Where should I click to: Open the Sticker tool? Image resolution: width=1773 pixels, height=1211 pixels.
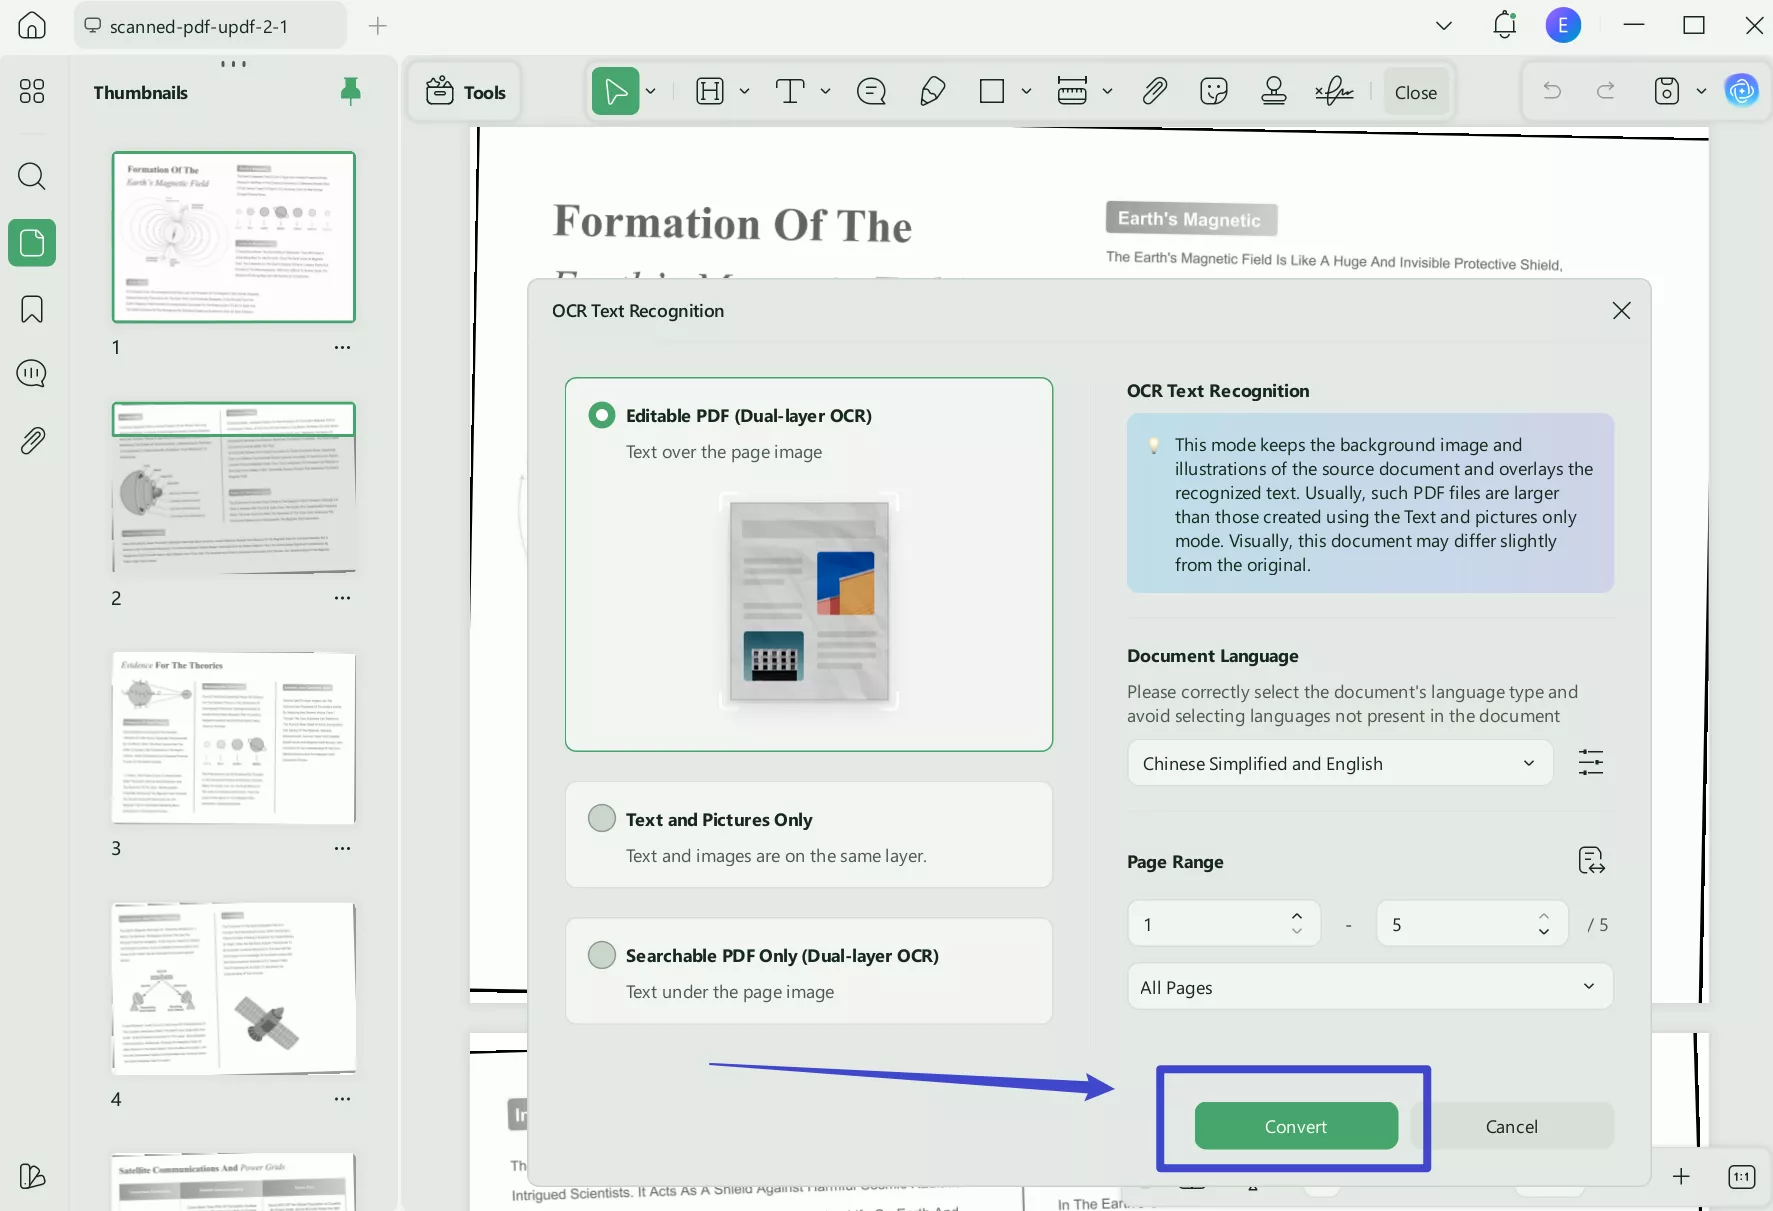(1213, 91)
